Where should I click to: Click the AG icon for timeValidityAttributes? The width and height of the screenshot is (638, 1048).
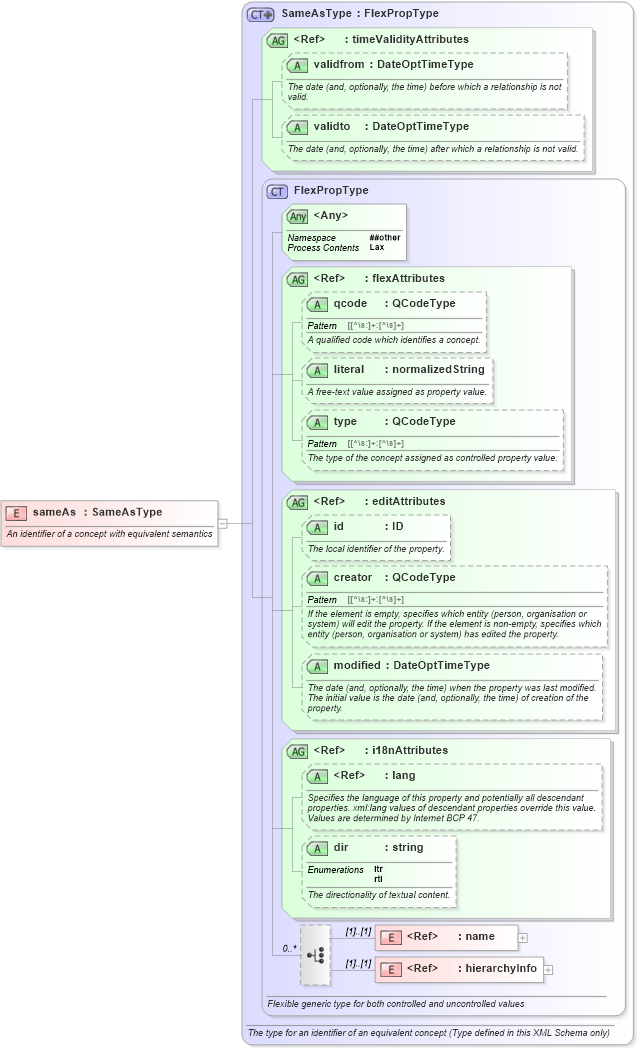click(277, 40)
